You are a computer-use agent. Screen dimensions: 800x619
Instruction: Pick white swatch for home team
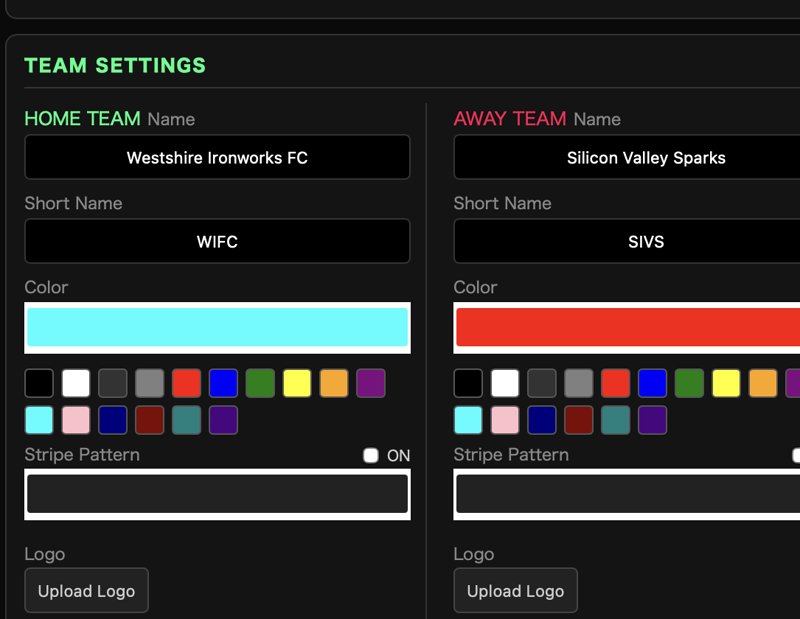(76, 383)
